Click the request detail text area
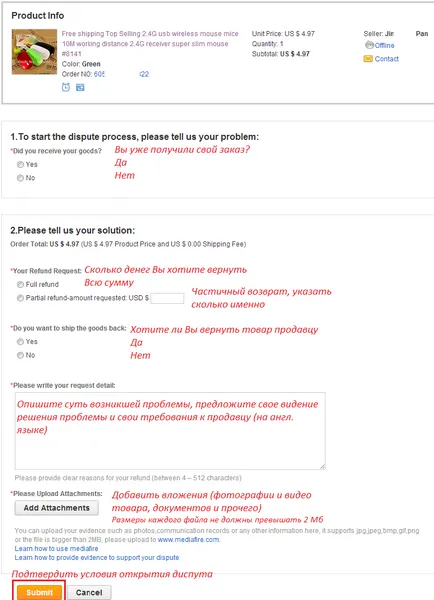This screenshot has height=600, width=434. click(x=170, y=430)
